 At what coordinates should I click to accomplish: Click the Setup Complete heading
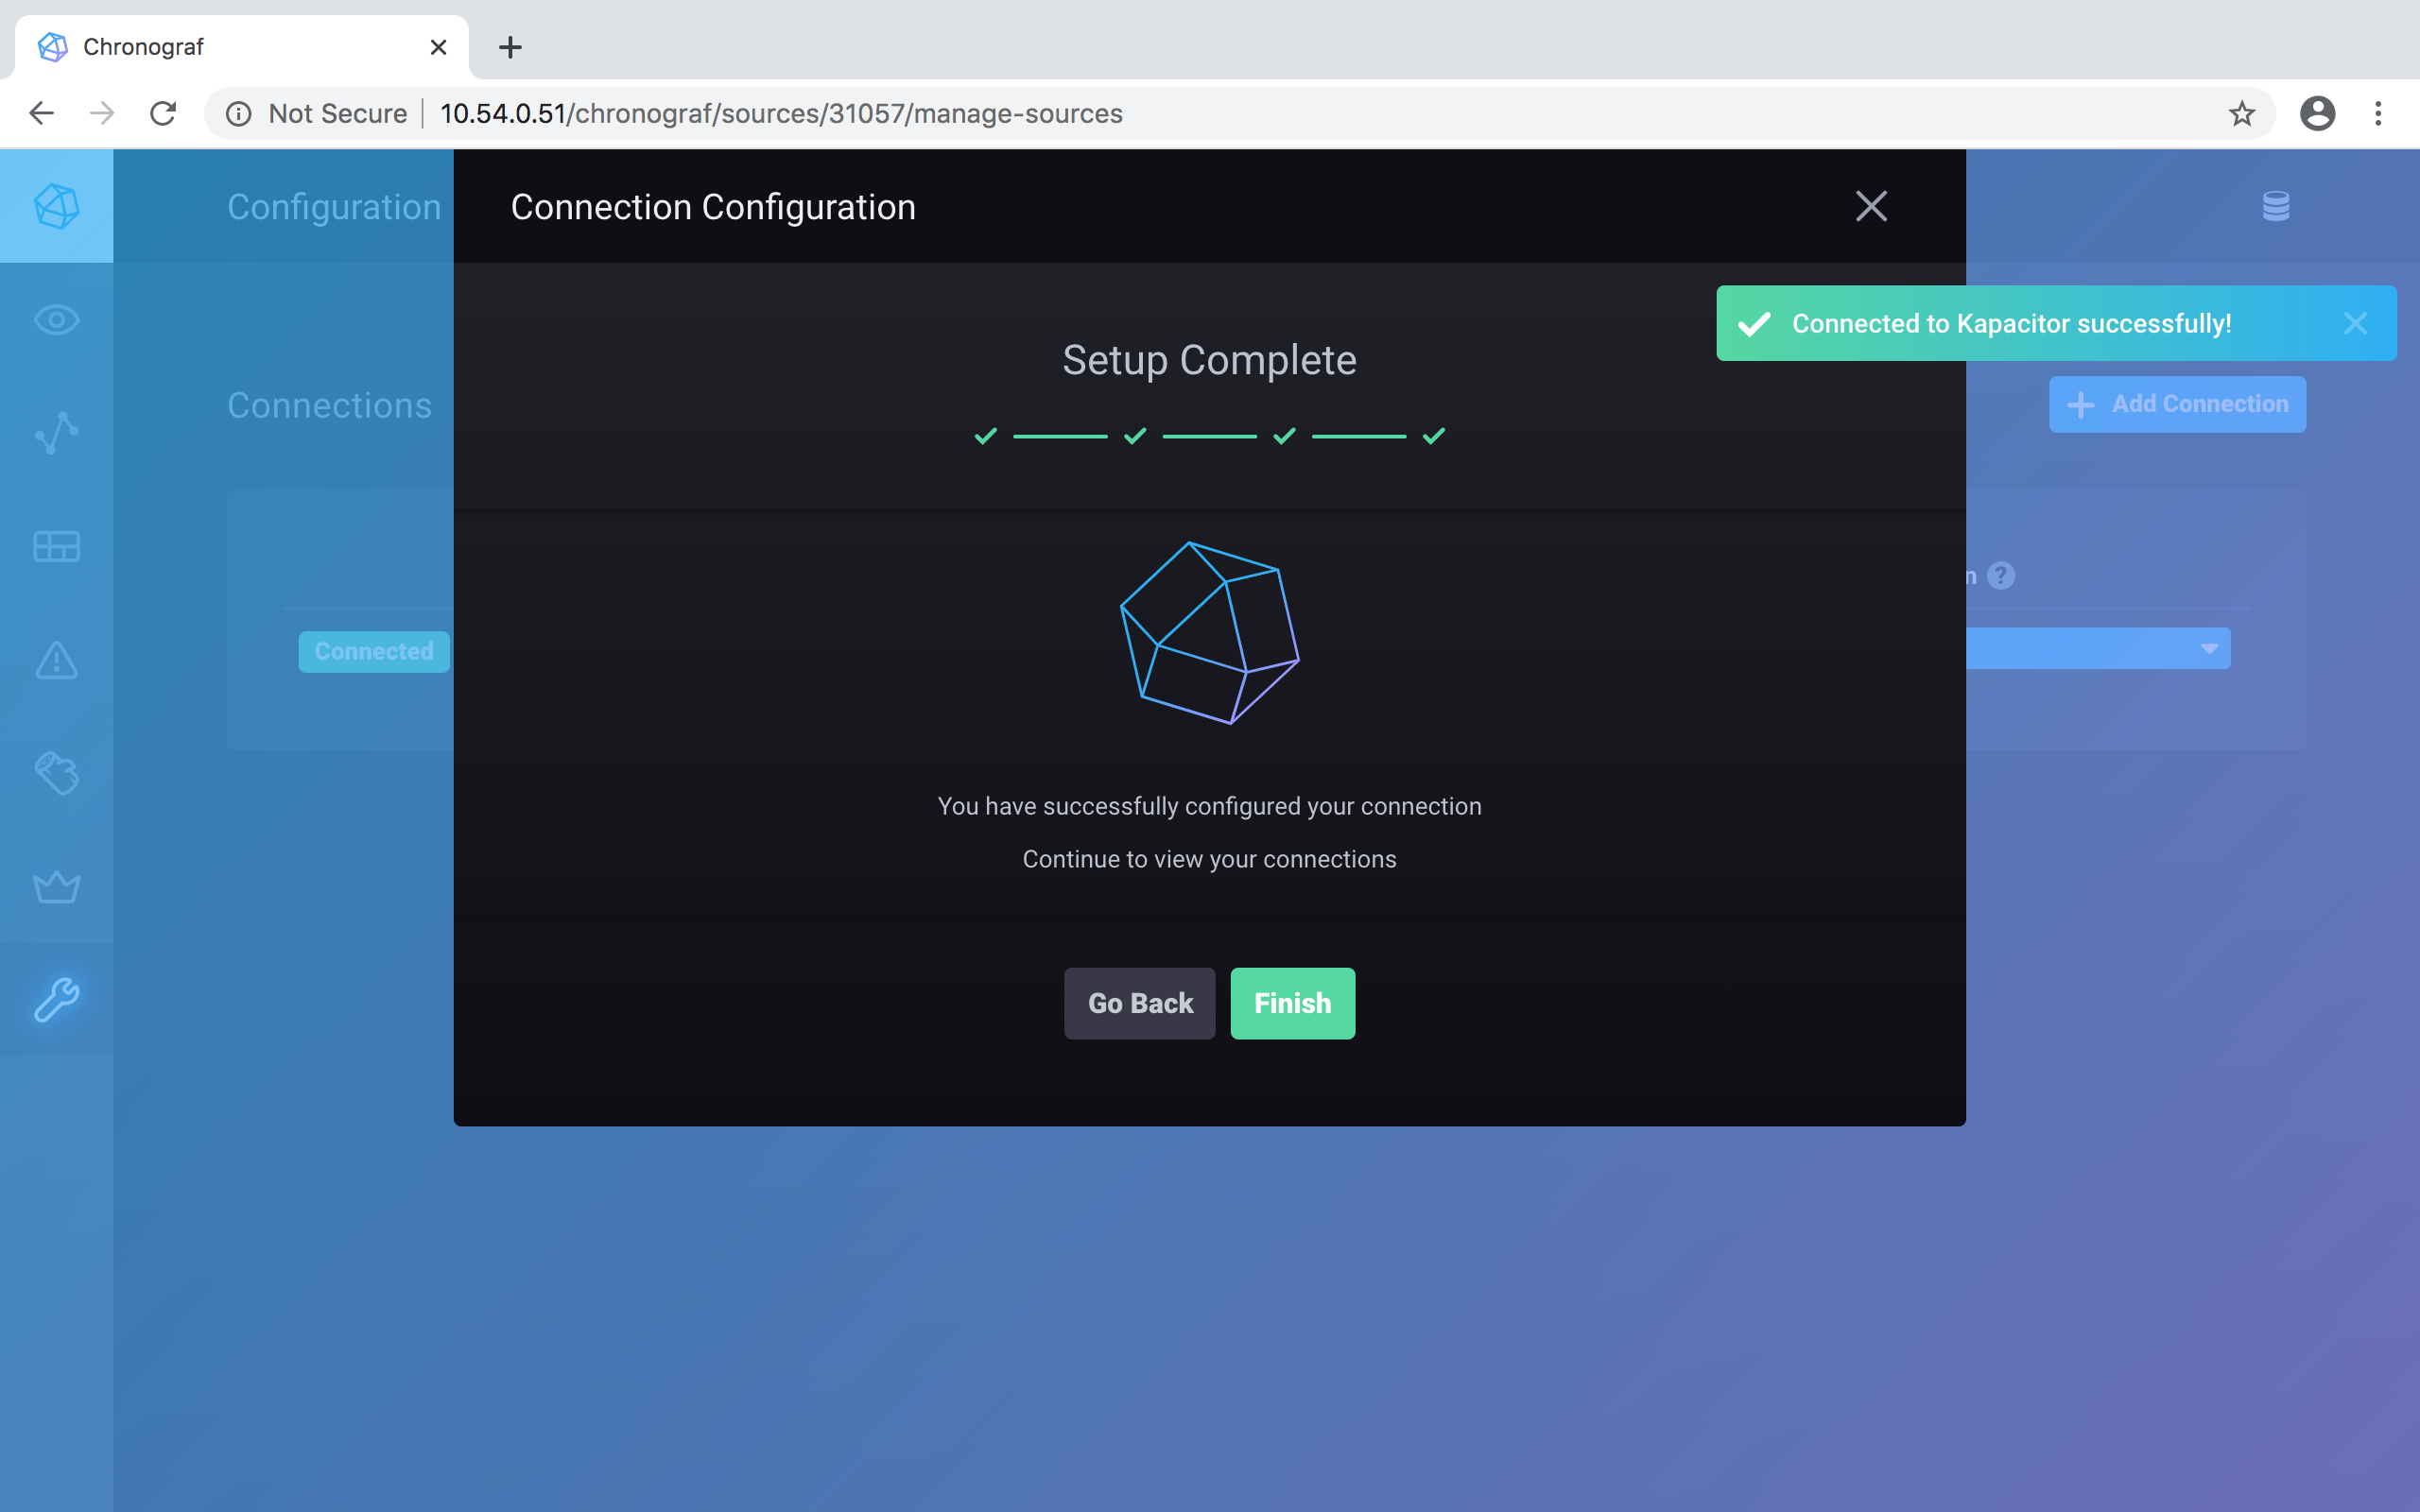[1209, 360]
